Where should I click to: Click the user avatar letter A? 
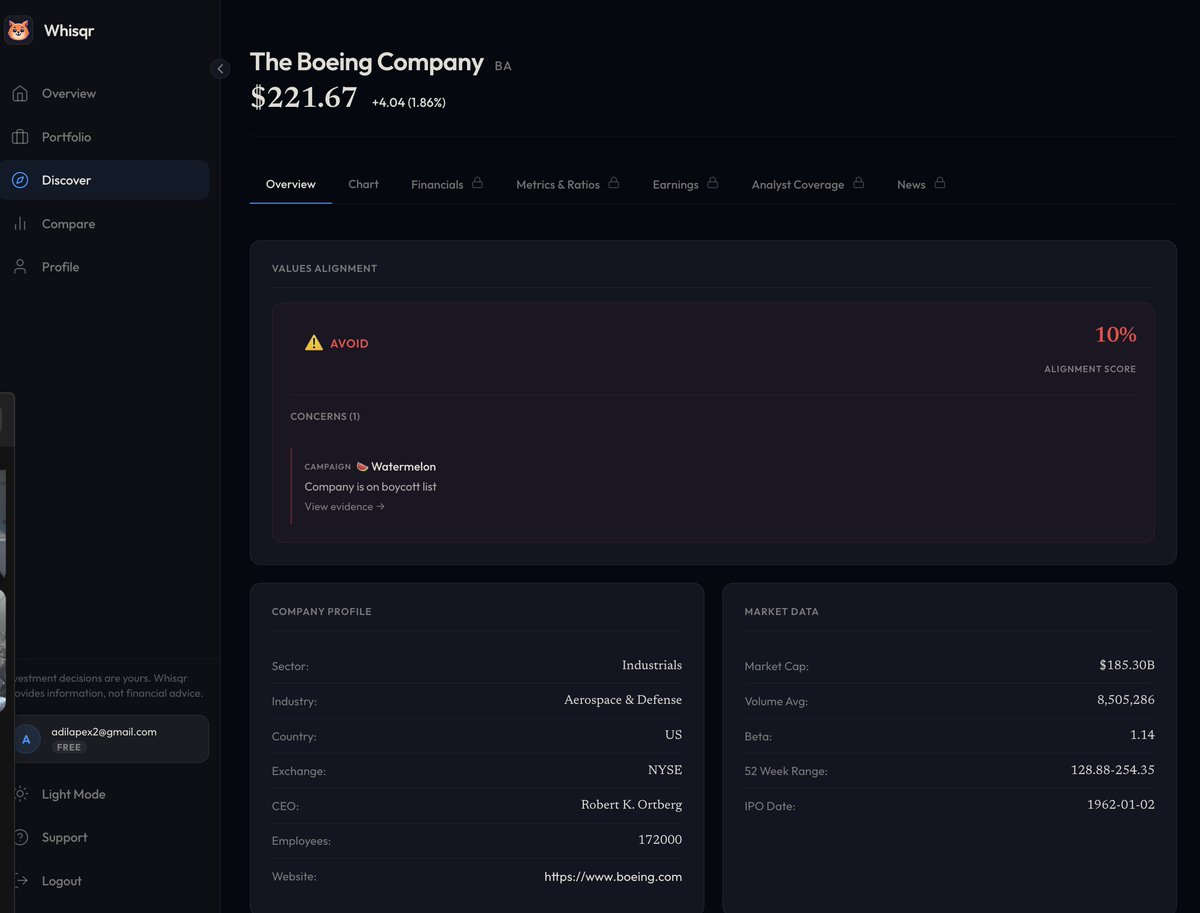tap(26, 740)
